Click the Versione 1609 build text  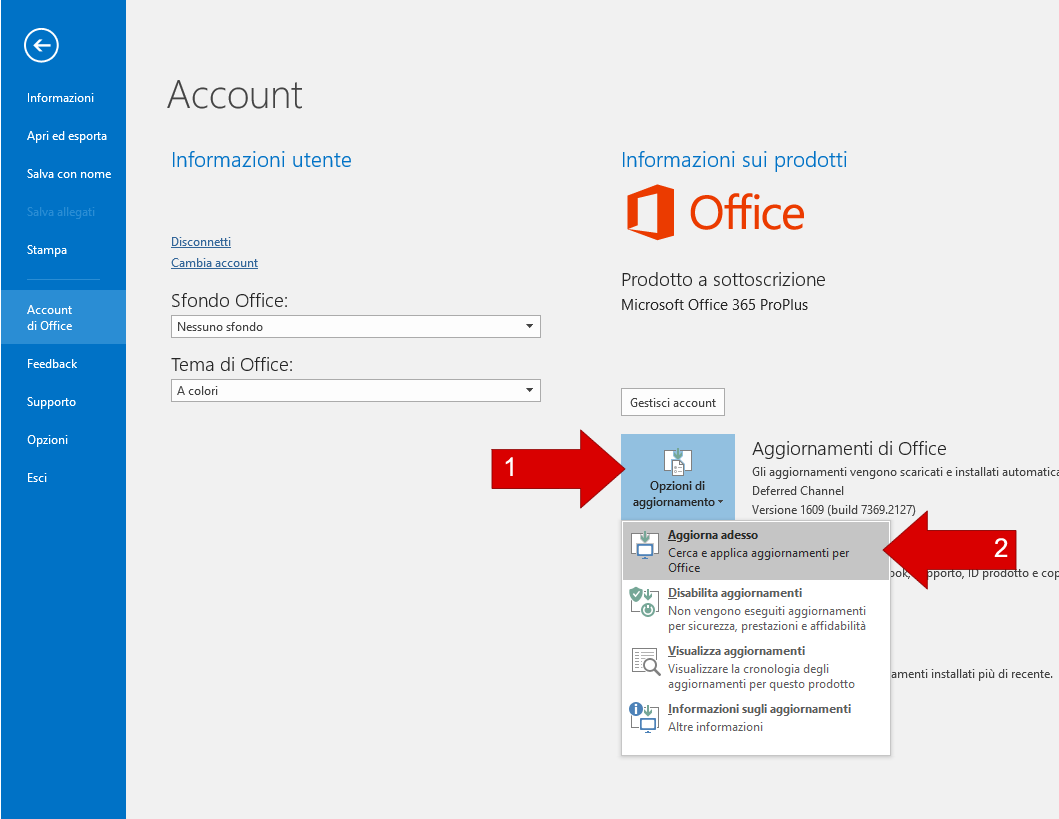[x=834, y=510]
